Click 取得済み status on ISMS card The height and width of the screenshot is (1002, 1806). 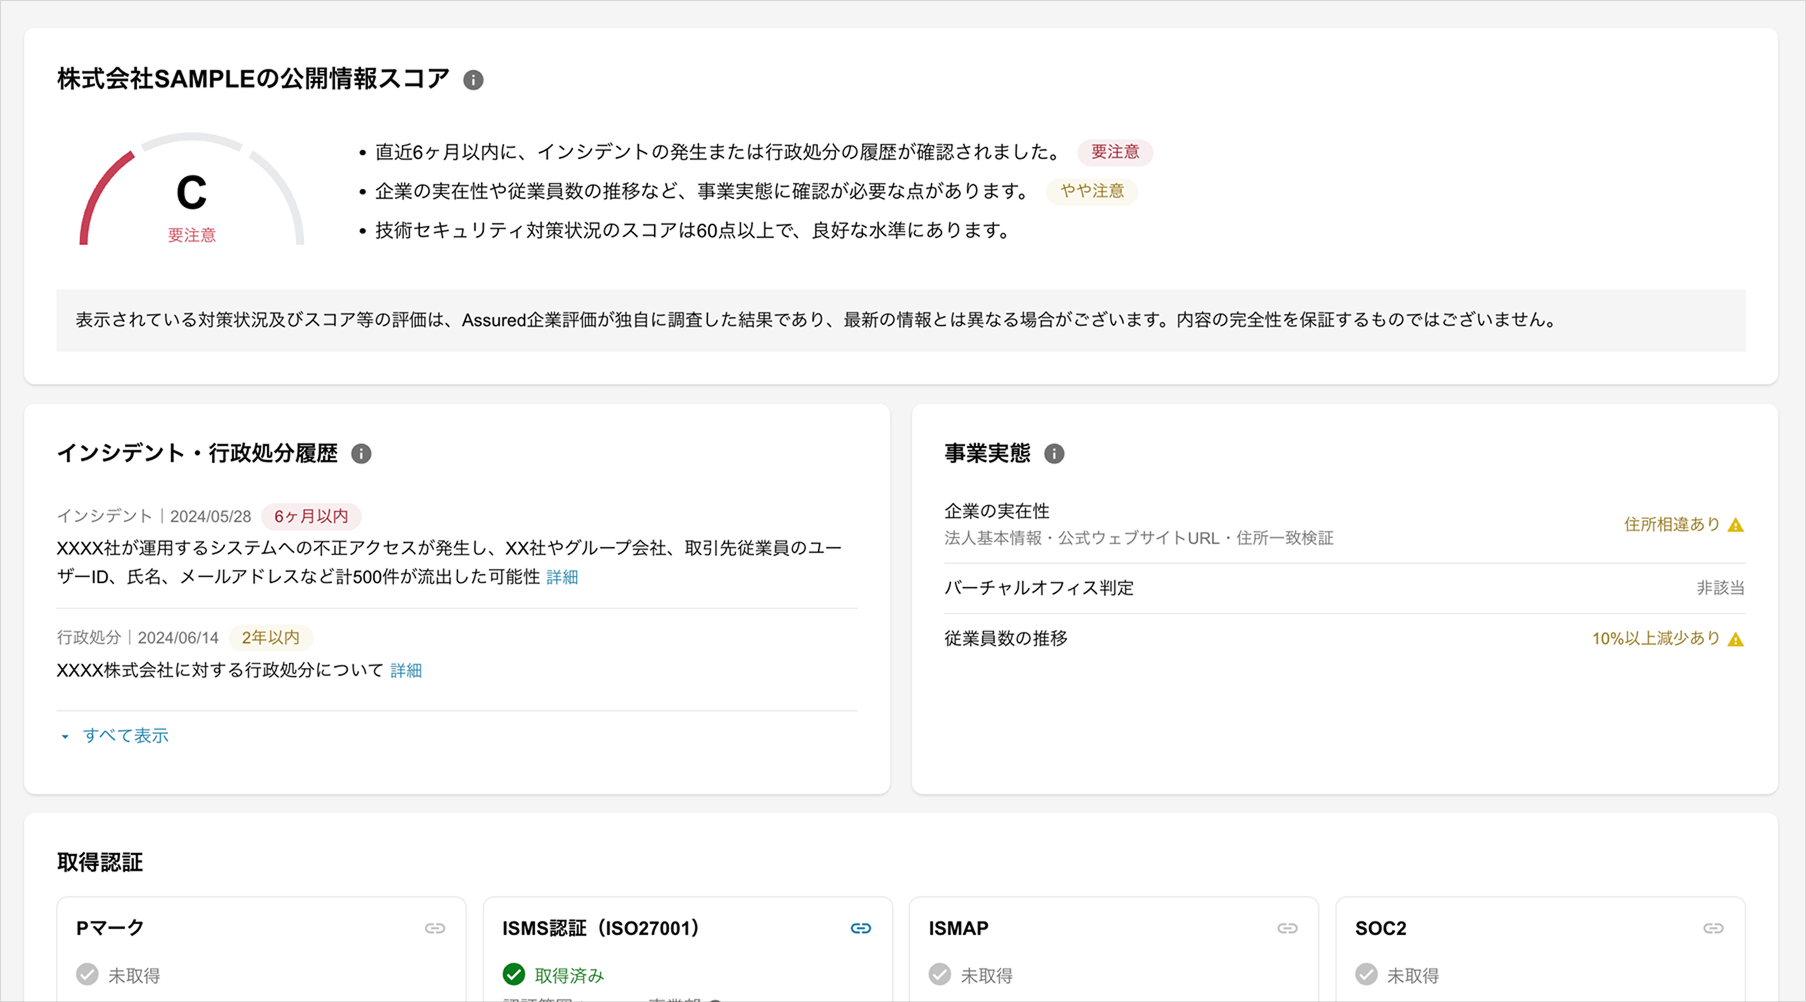[570, 975]
